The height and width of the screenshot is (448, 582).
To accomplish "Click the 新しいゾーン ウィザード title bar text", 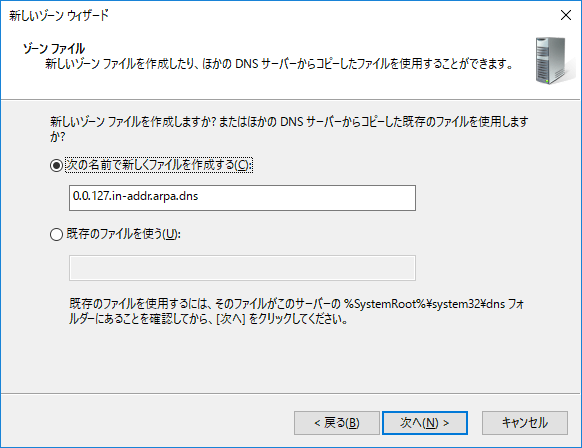I will coord(59,15).
